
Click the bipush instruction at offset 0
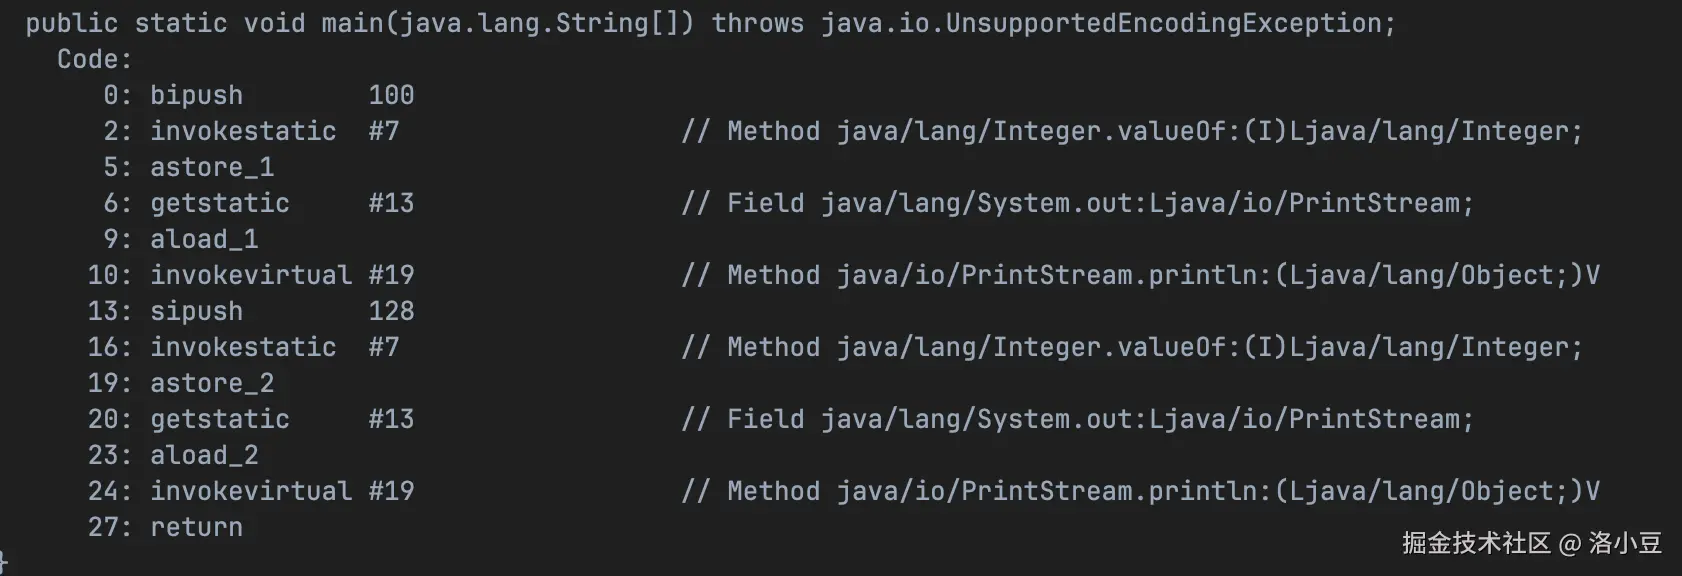click(x=196, y=95)
